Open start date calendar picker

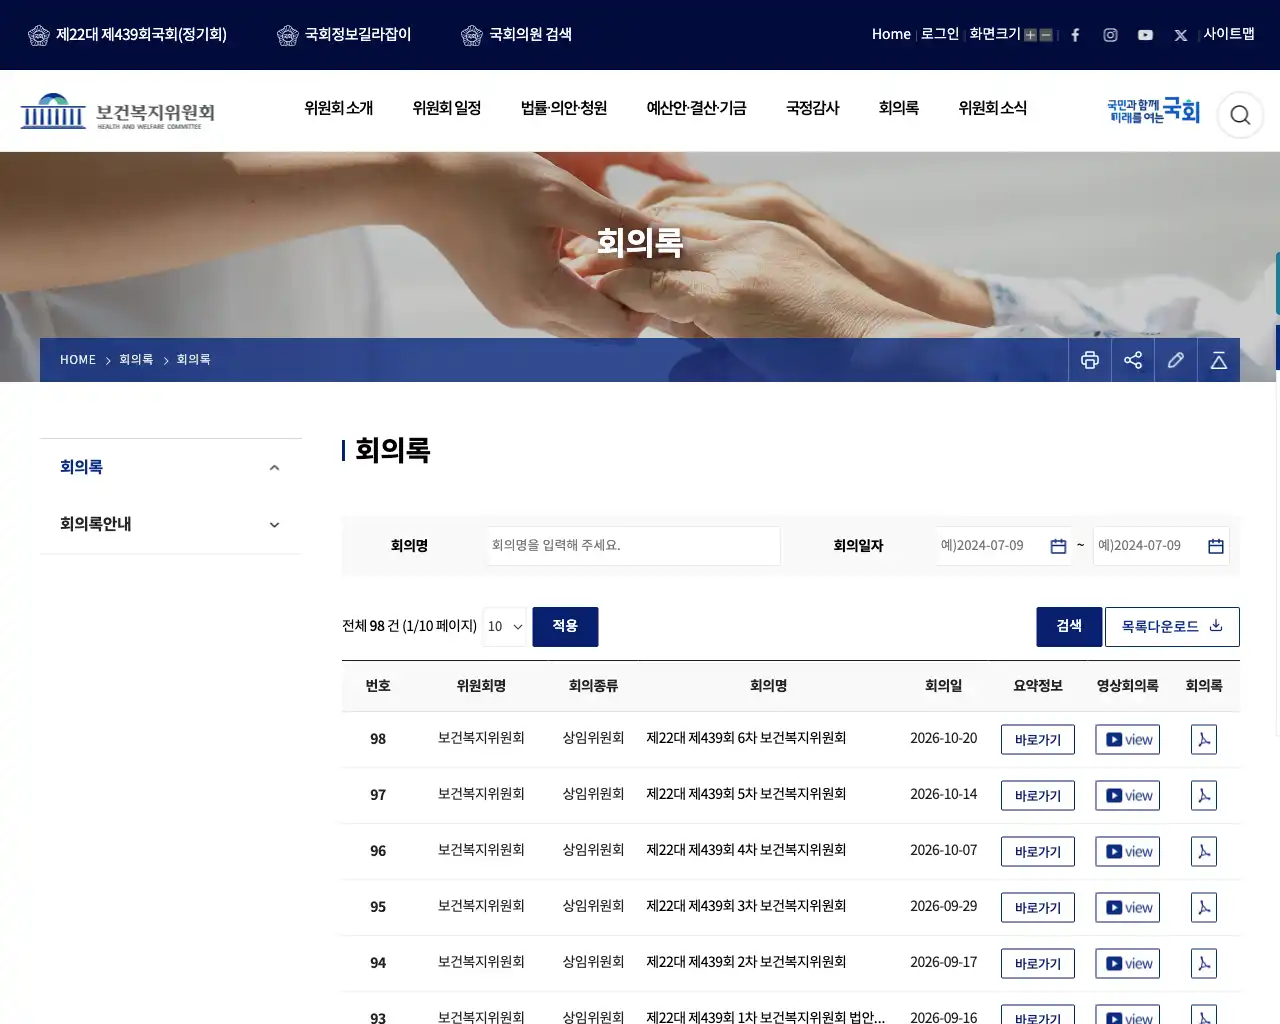pyautogui.click(x=1058, y=546)
